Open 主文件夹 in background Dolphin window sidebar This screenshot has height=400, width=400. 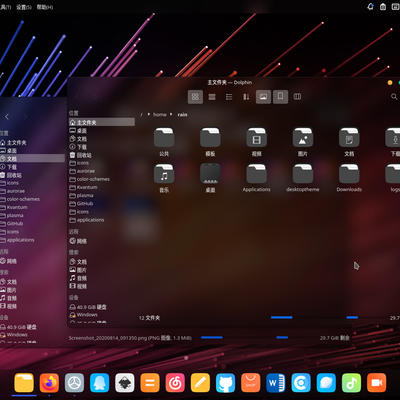32,142
